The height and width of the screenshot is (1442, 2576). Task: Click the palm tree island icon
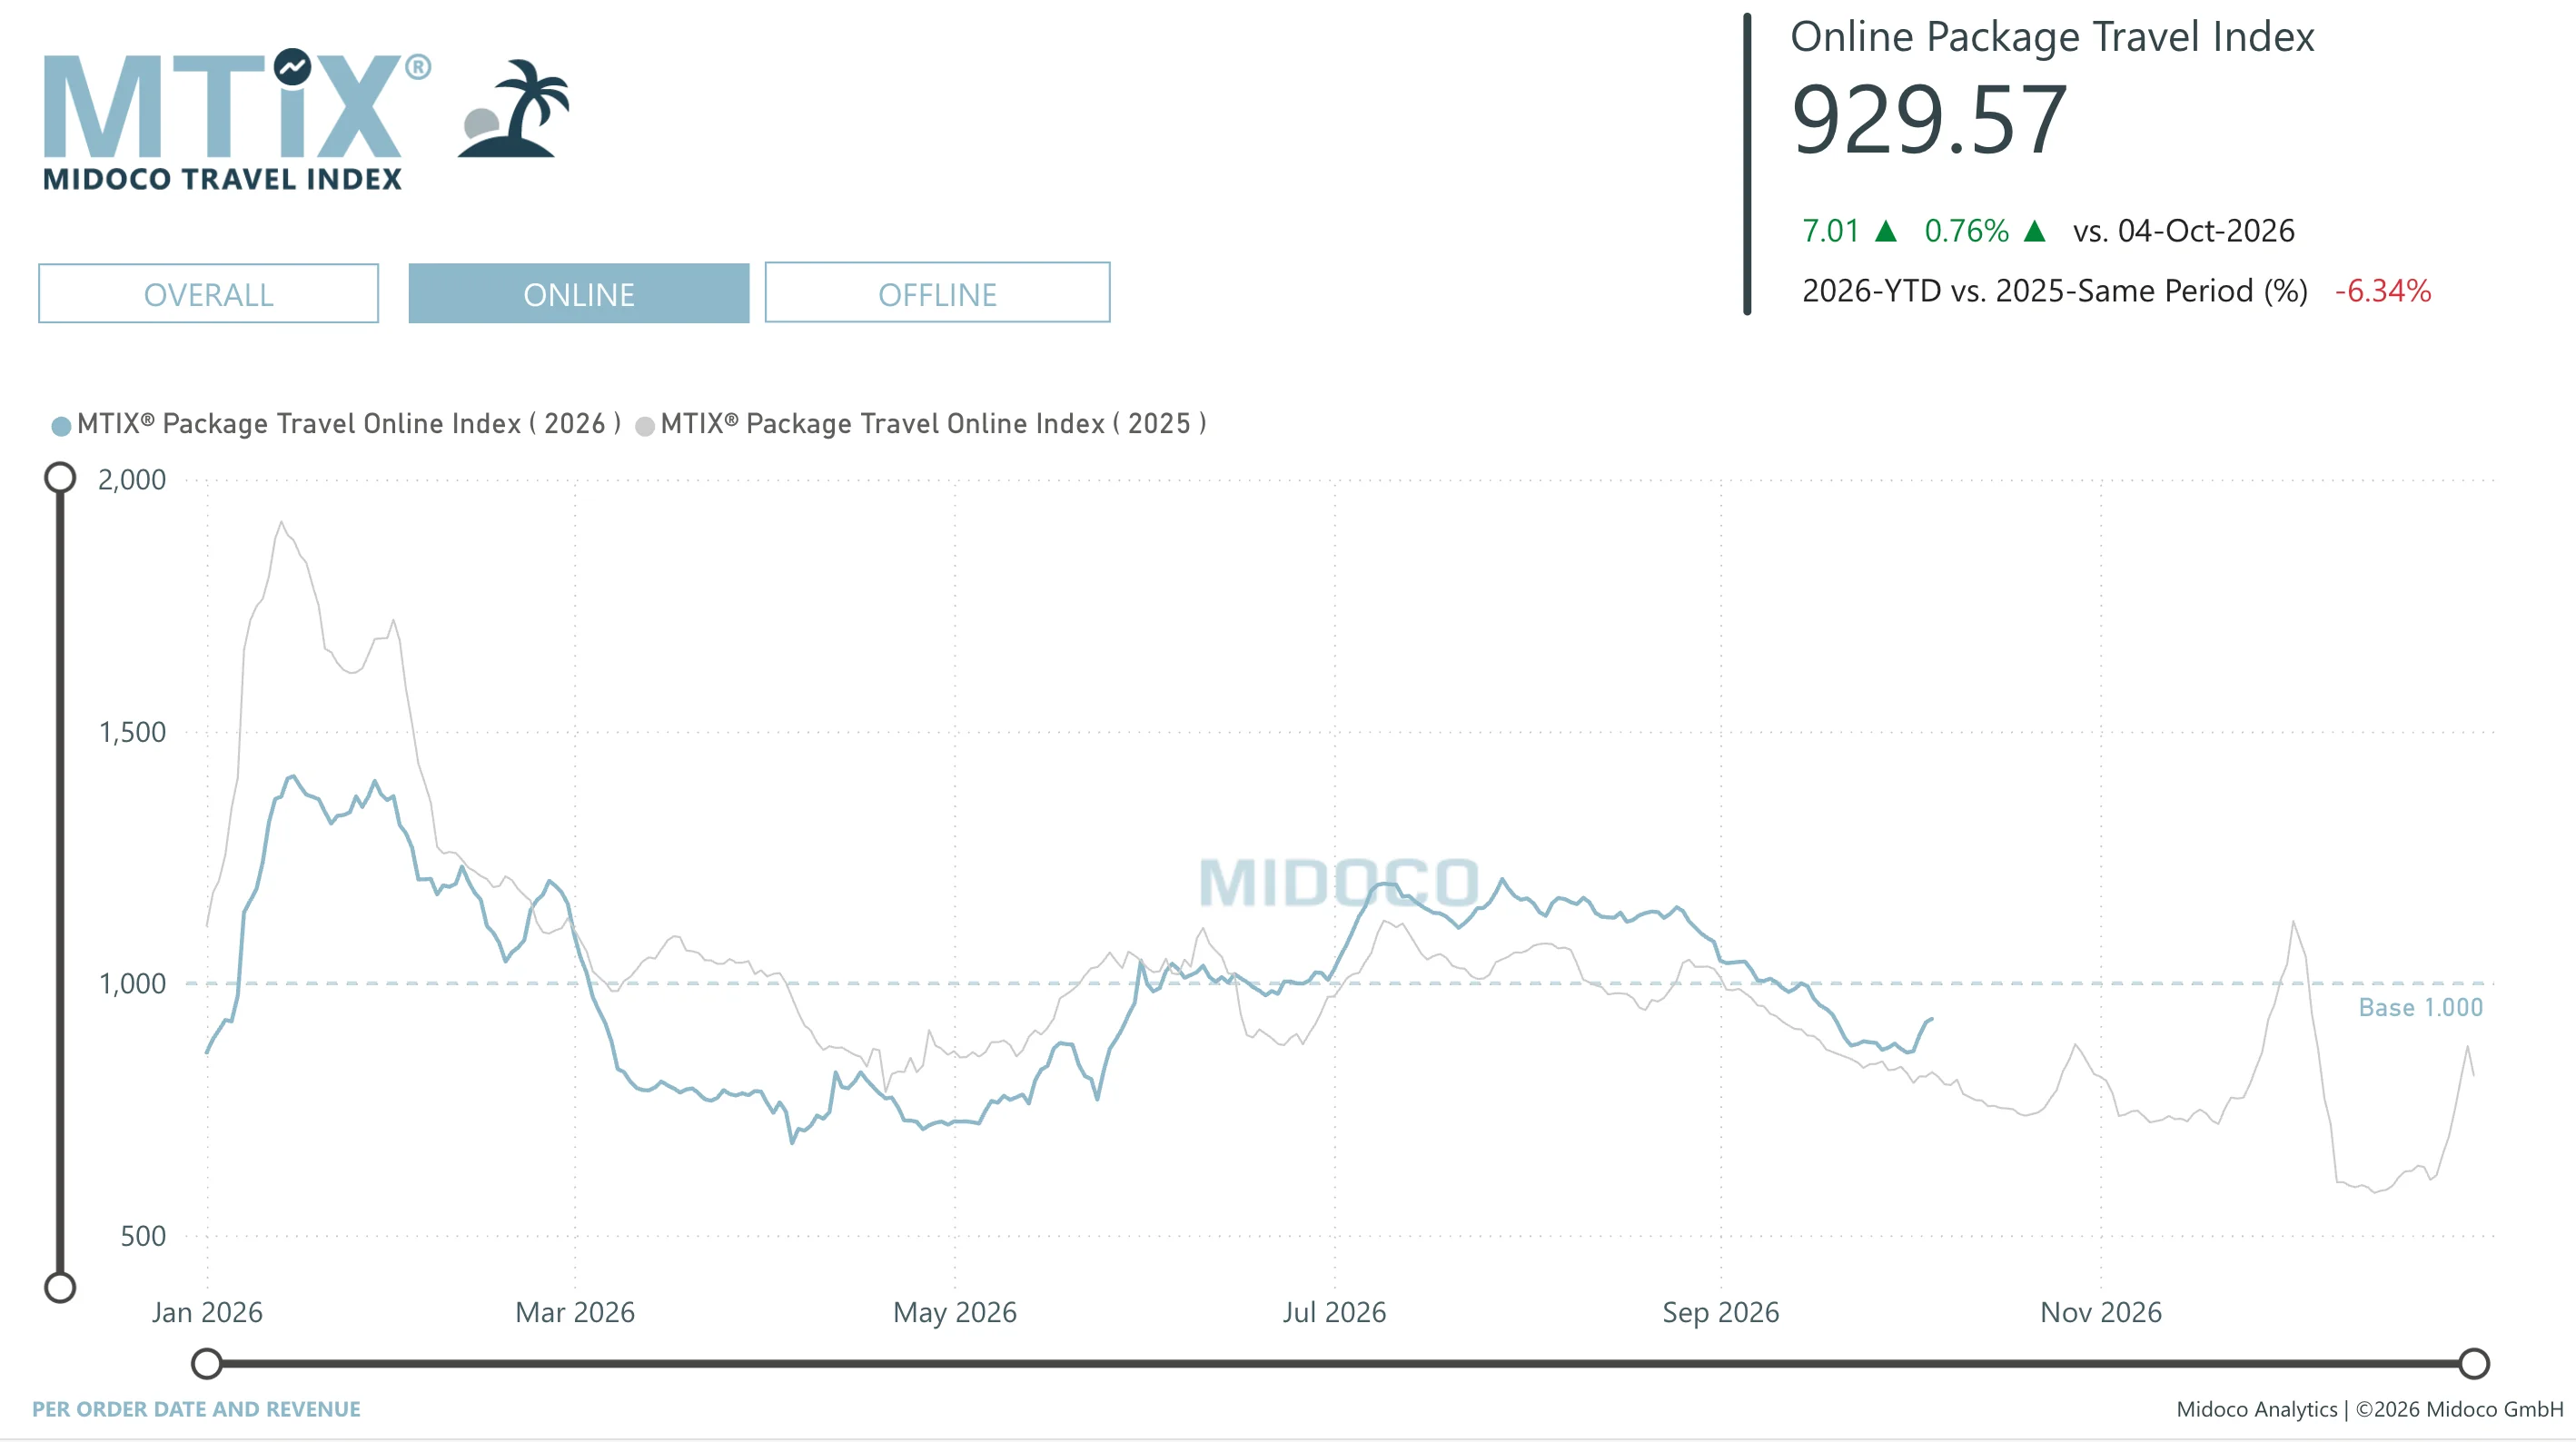point(514,109)
